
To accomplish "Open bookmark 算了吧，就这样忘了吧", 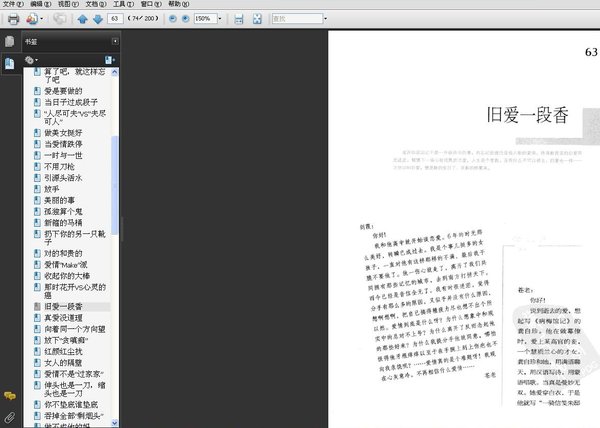I will [75, 75].
